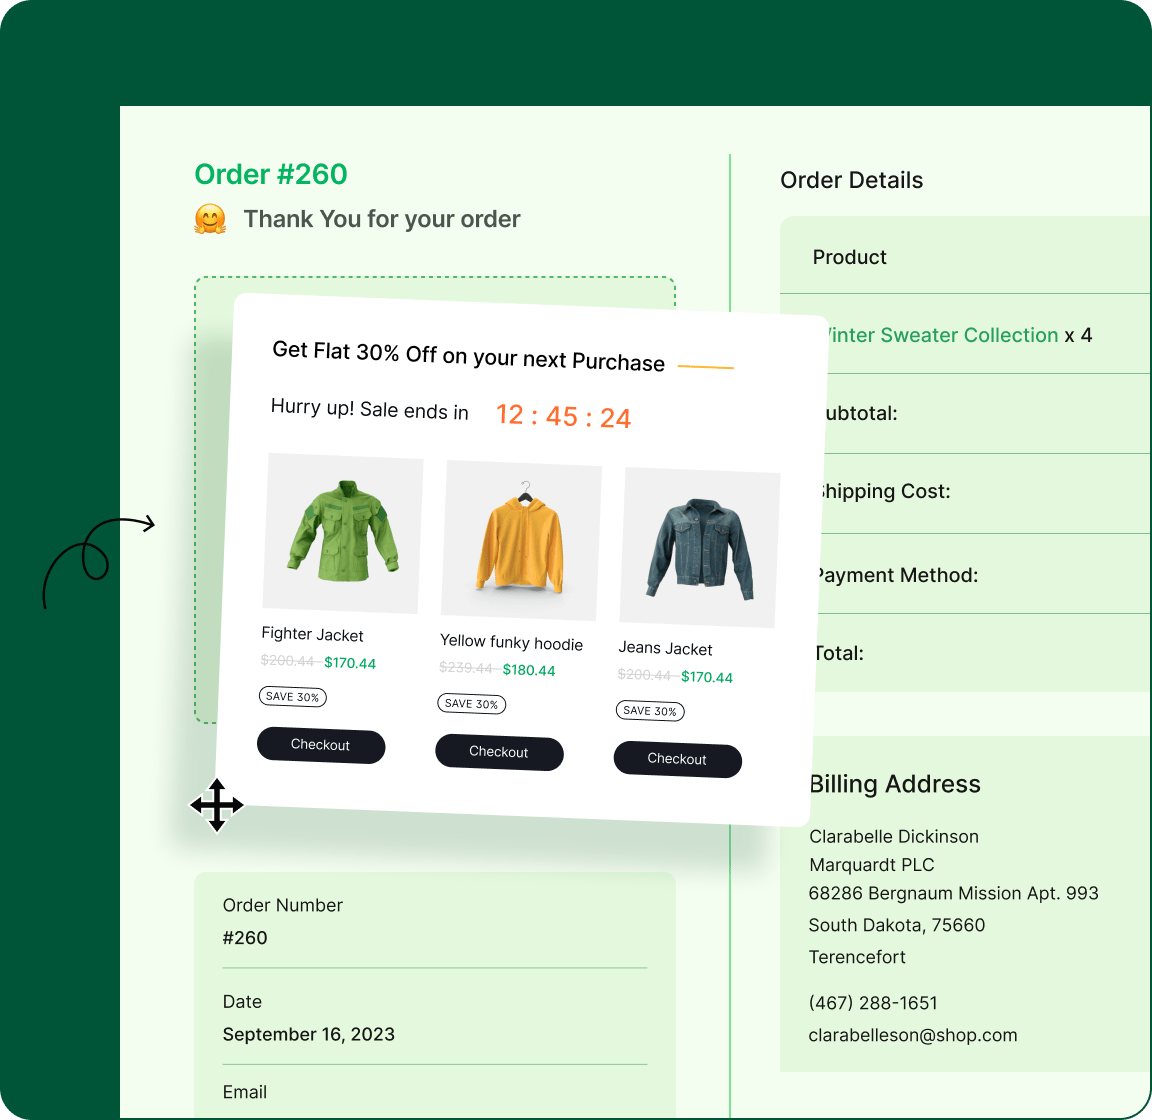This screenshot has height=1120, width=1152.
Task: Select the Order #260 heading
Action: [x=271, y=174]
